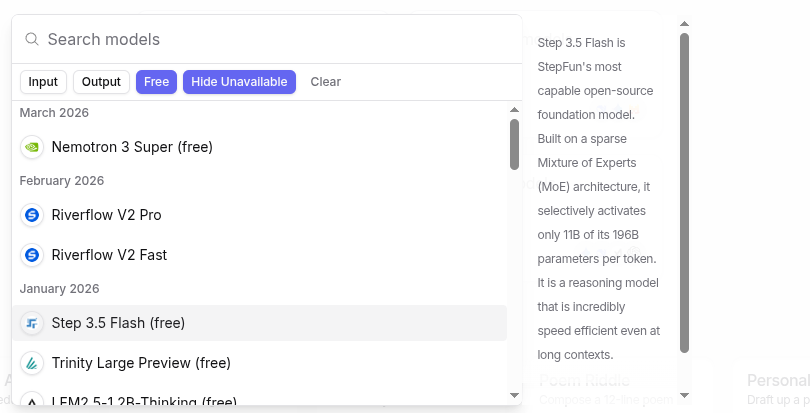Focus the Search models input field
The image size is (810, 413).
[270, 39]
